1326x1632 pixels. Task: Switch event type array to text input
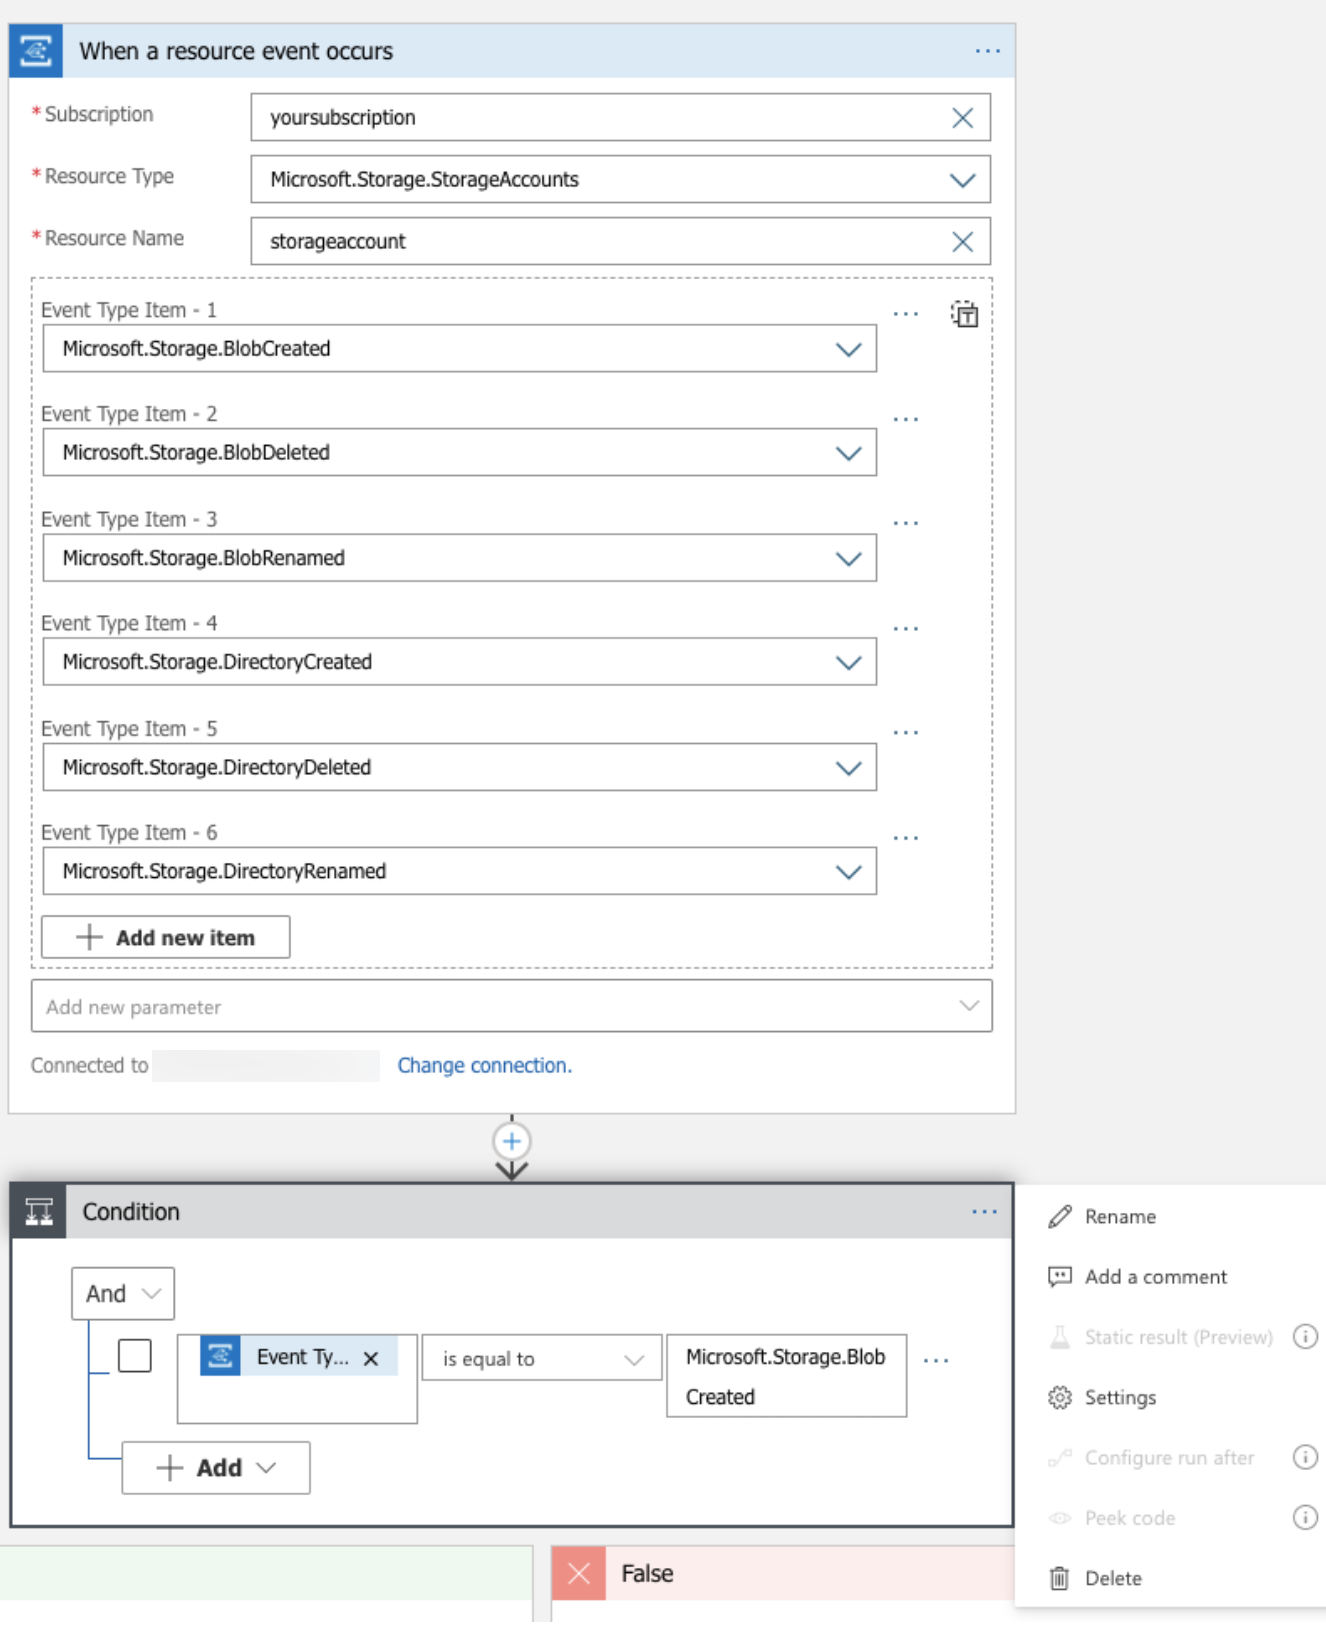964,315
